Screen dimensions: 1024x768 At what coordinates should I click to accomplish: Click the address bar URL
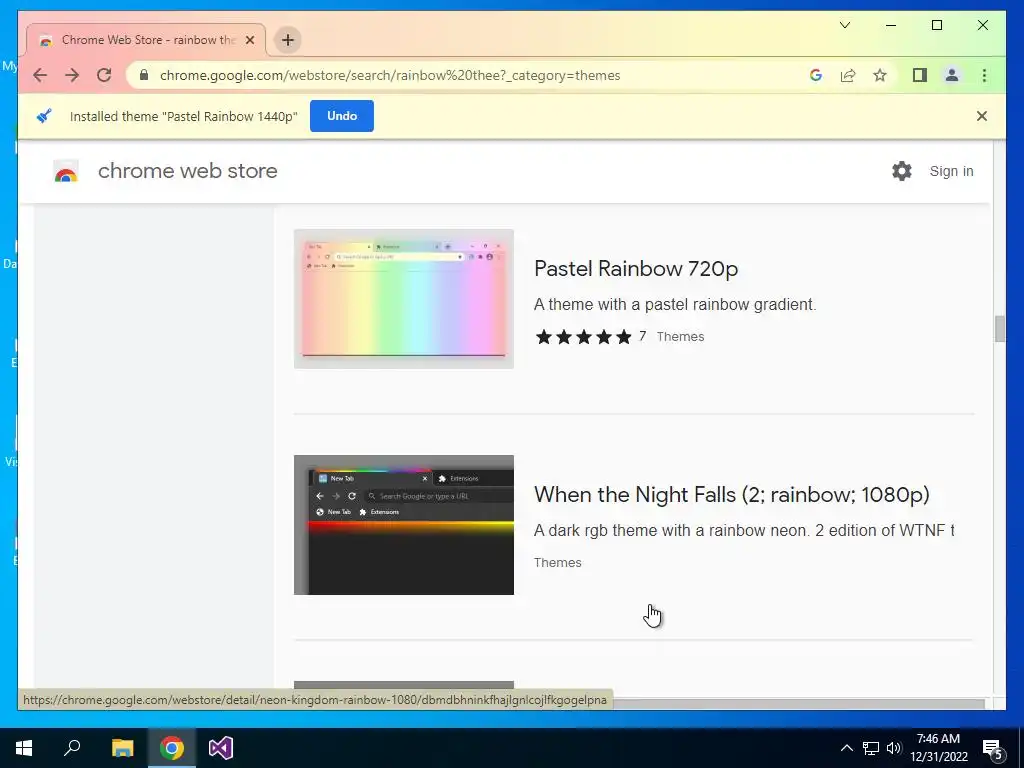[390, 75]
